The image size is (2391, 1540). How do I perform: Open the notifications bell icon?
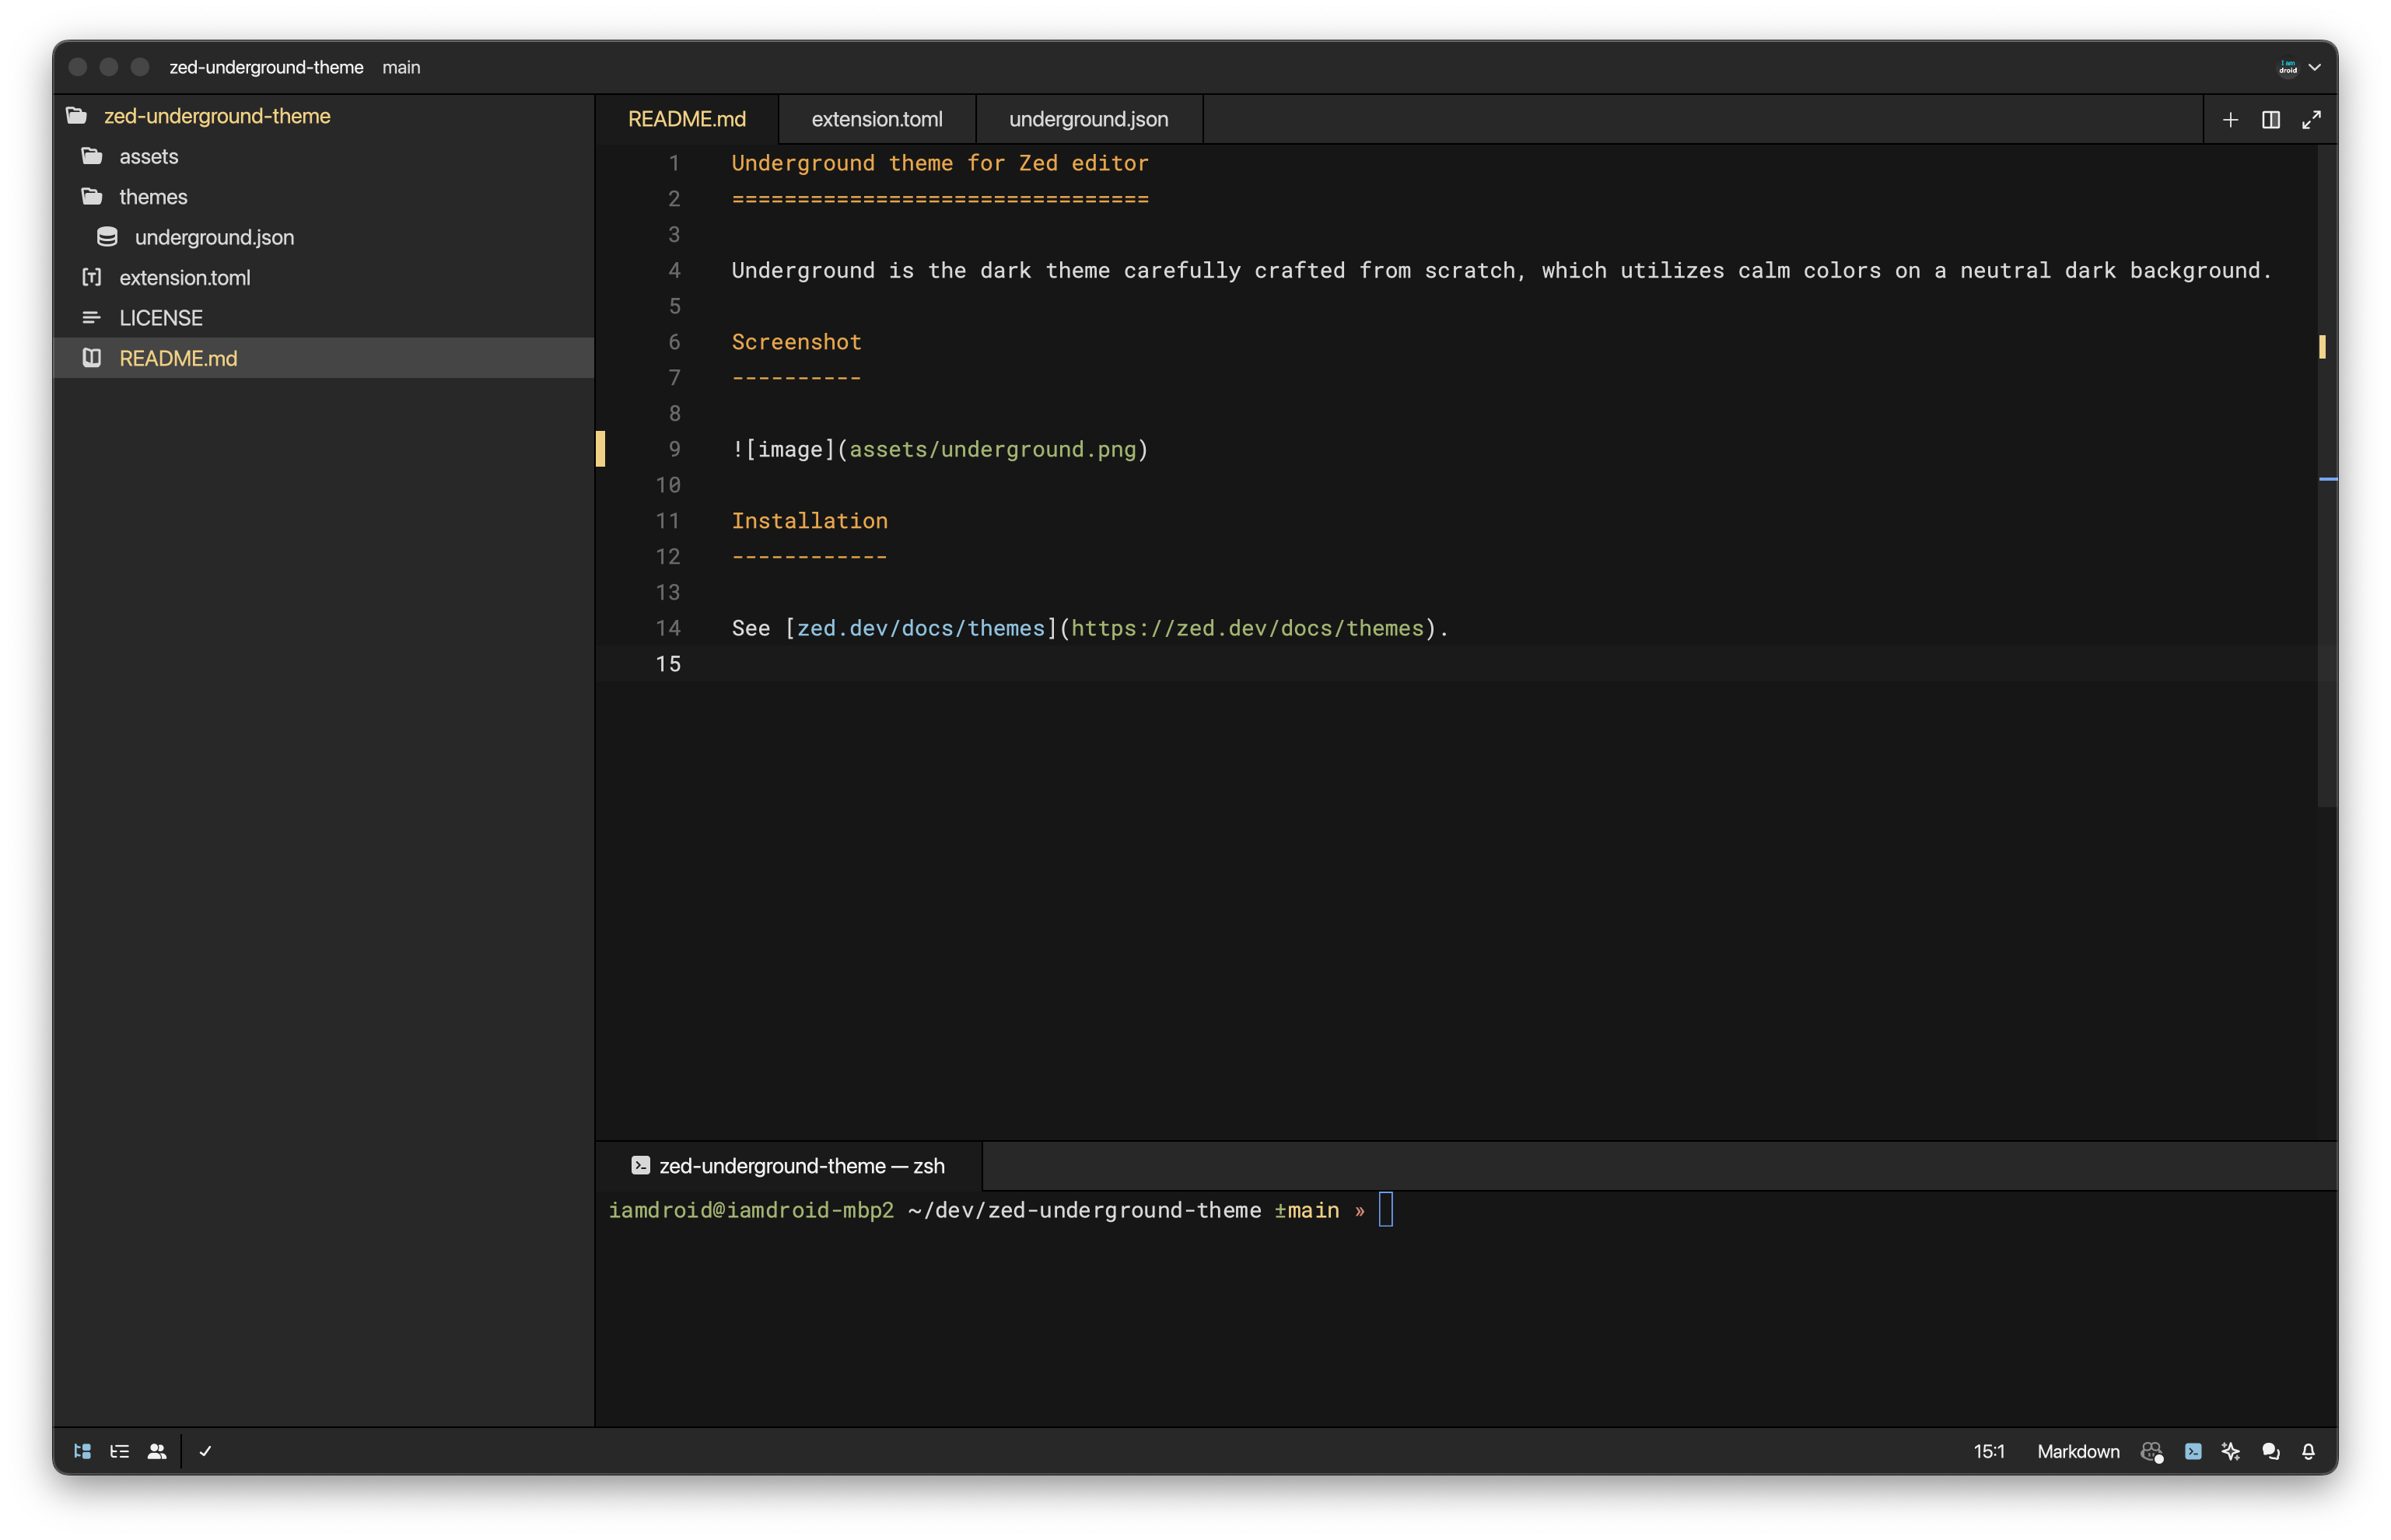pyautogui.click(x=2308, y=1451)
